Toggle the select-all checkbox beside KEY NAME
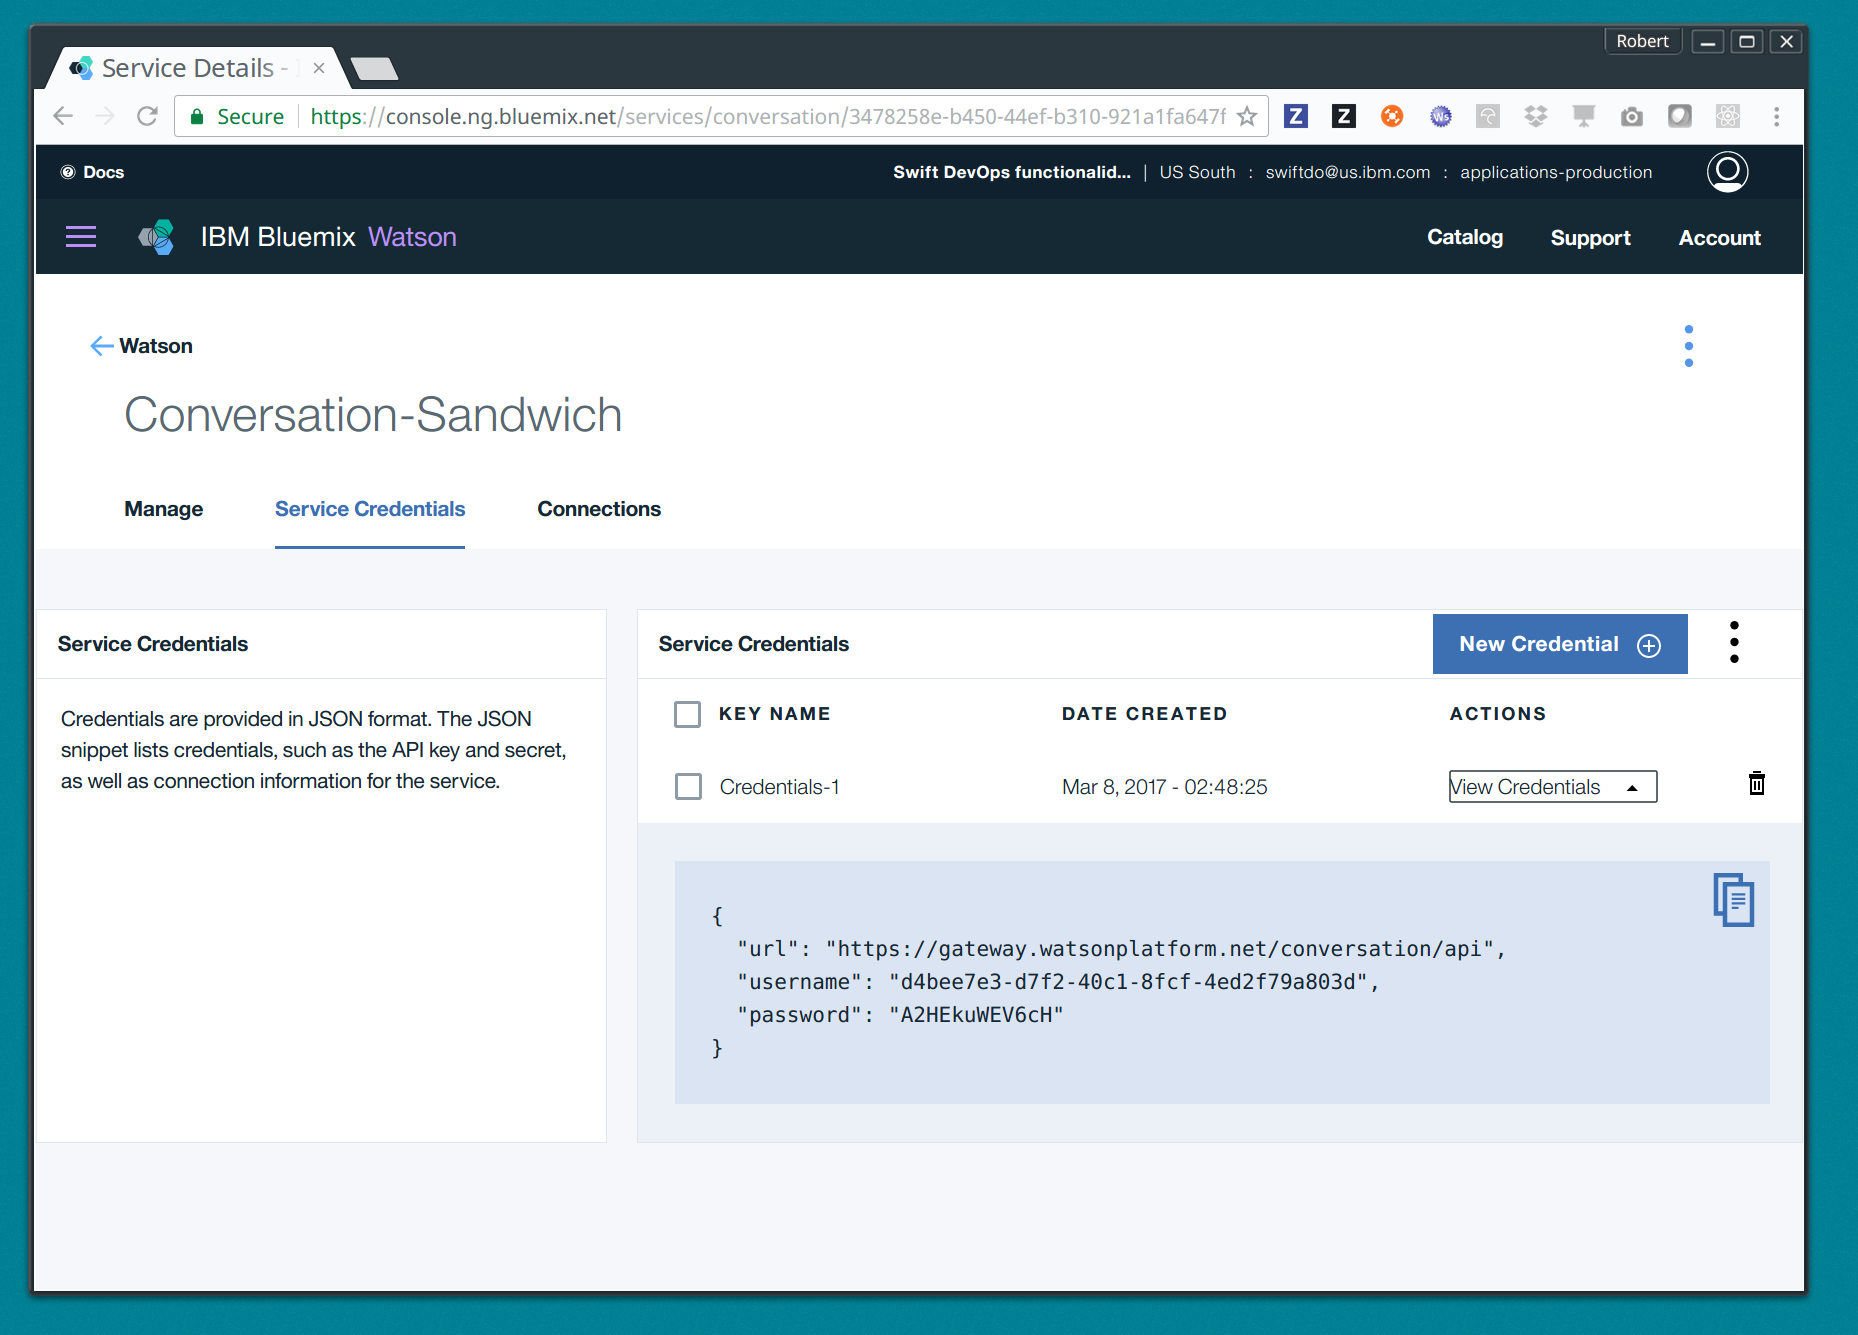Image resolution: width=1858 pixels, height=1335 pixels. [x=687, y=714]
